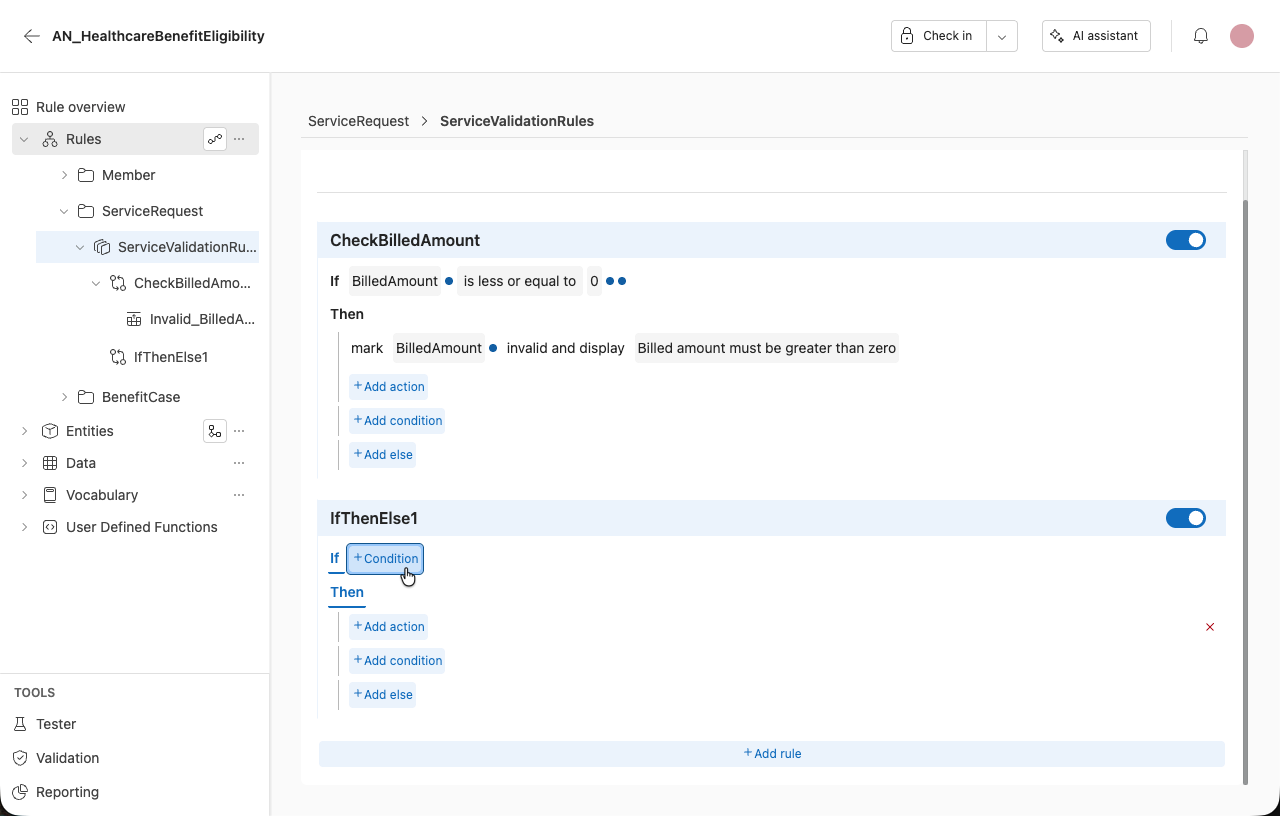Image resolution: width=1280 pixels, height=816 pixels.
Task: Click the 'is less or equal to' operator
Action: pos(520,281)
